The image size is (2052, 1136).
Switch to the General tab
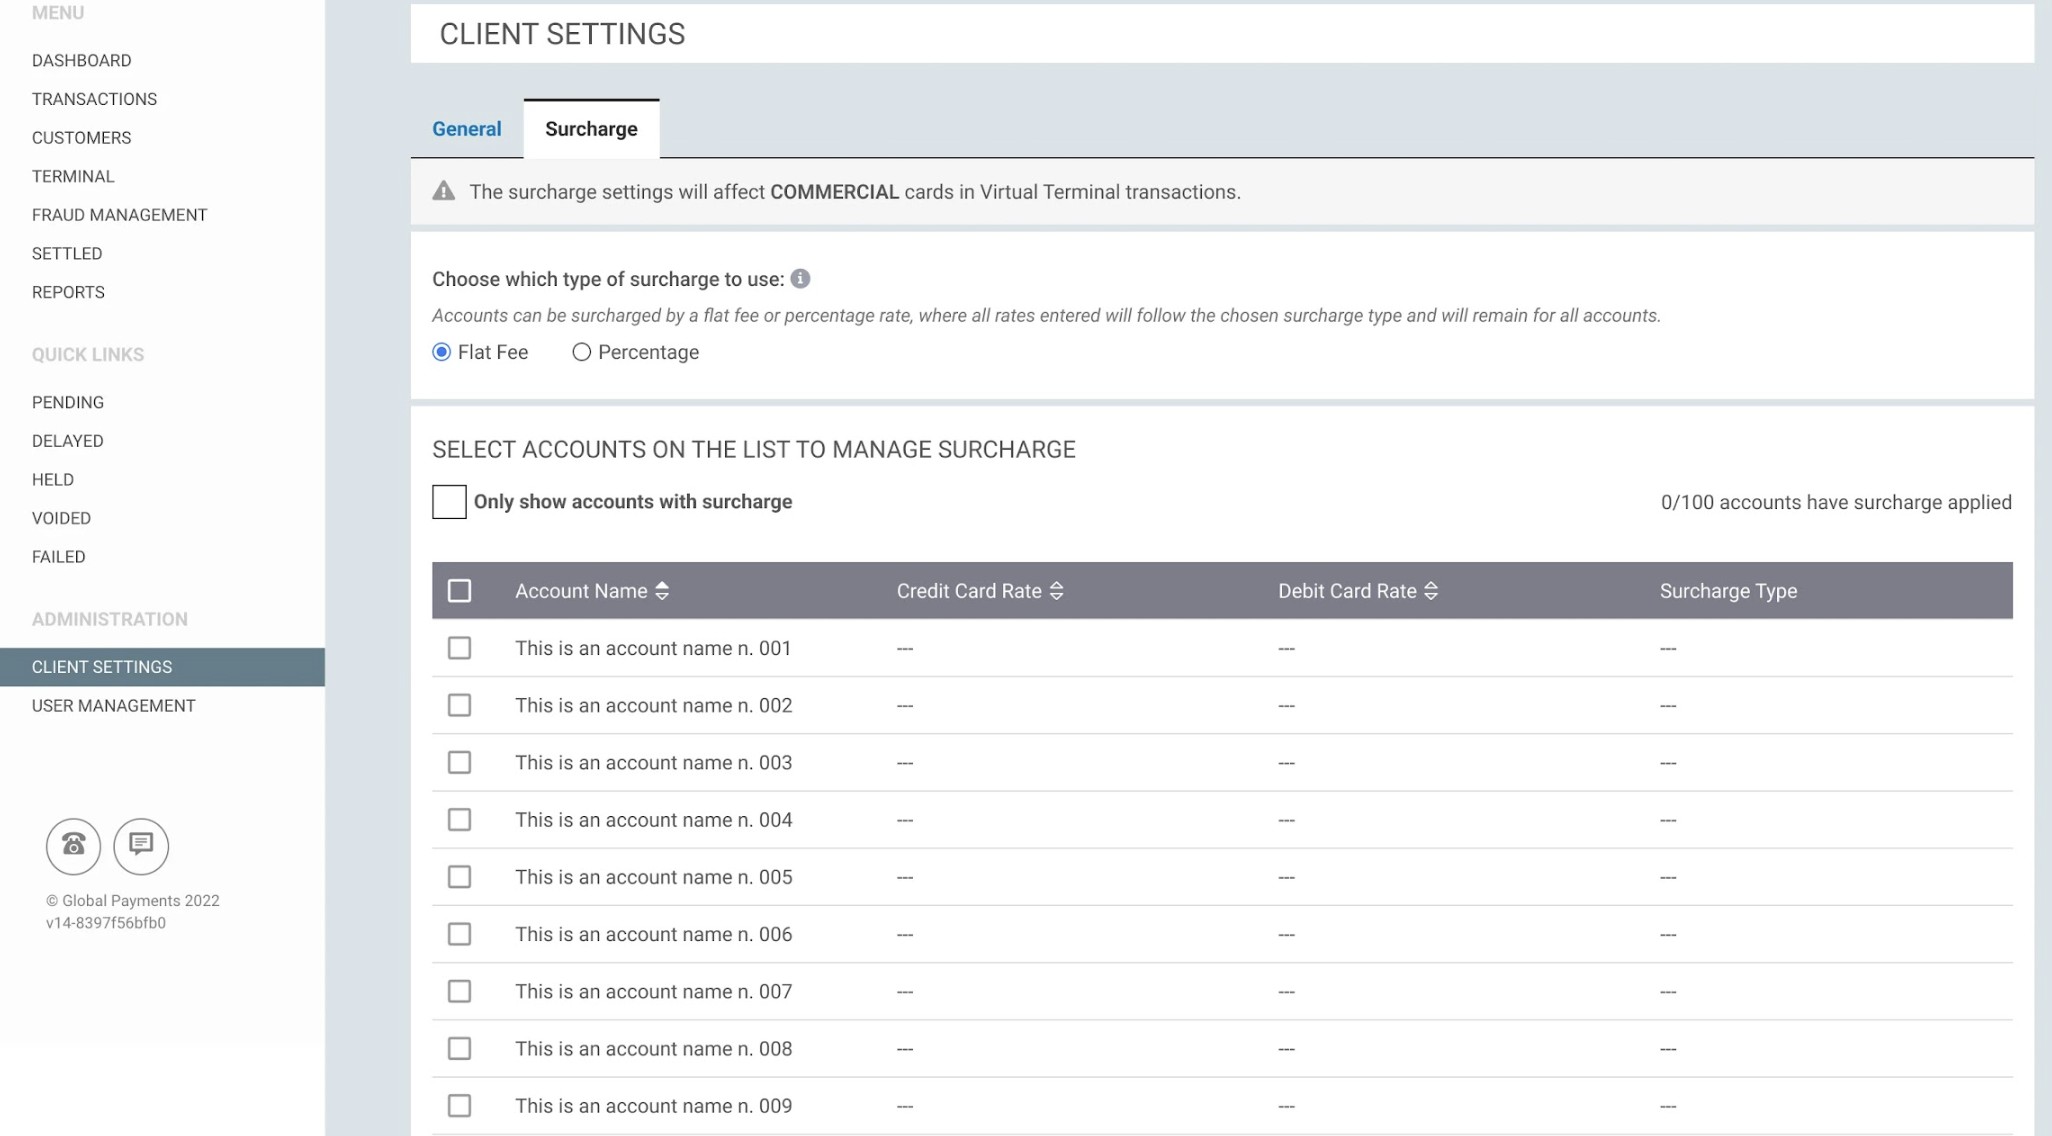(466, 129)
